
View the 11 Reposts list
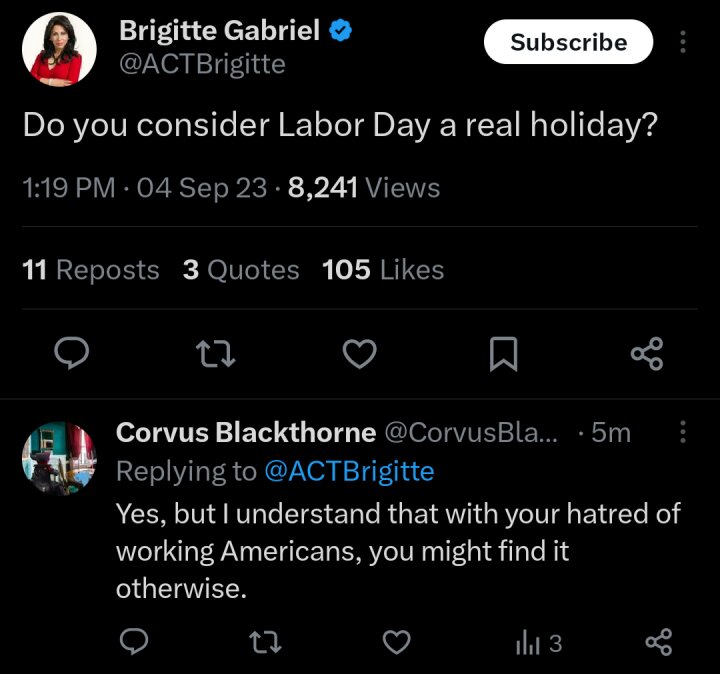(91, 270)
